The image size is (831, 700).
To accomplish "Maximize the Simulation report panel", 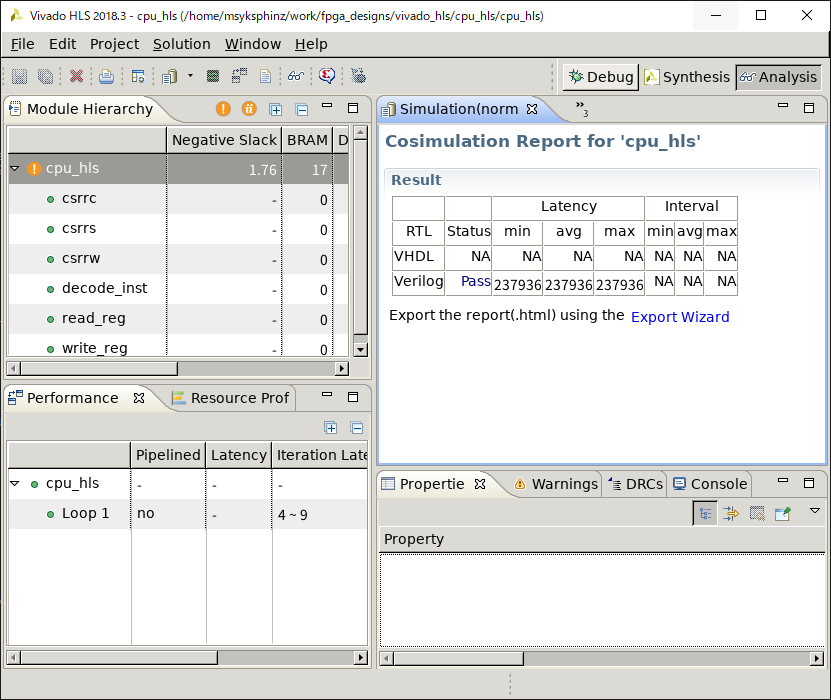I will pos(809,108).
